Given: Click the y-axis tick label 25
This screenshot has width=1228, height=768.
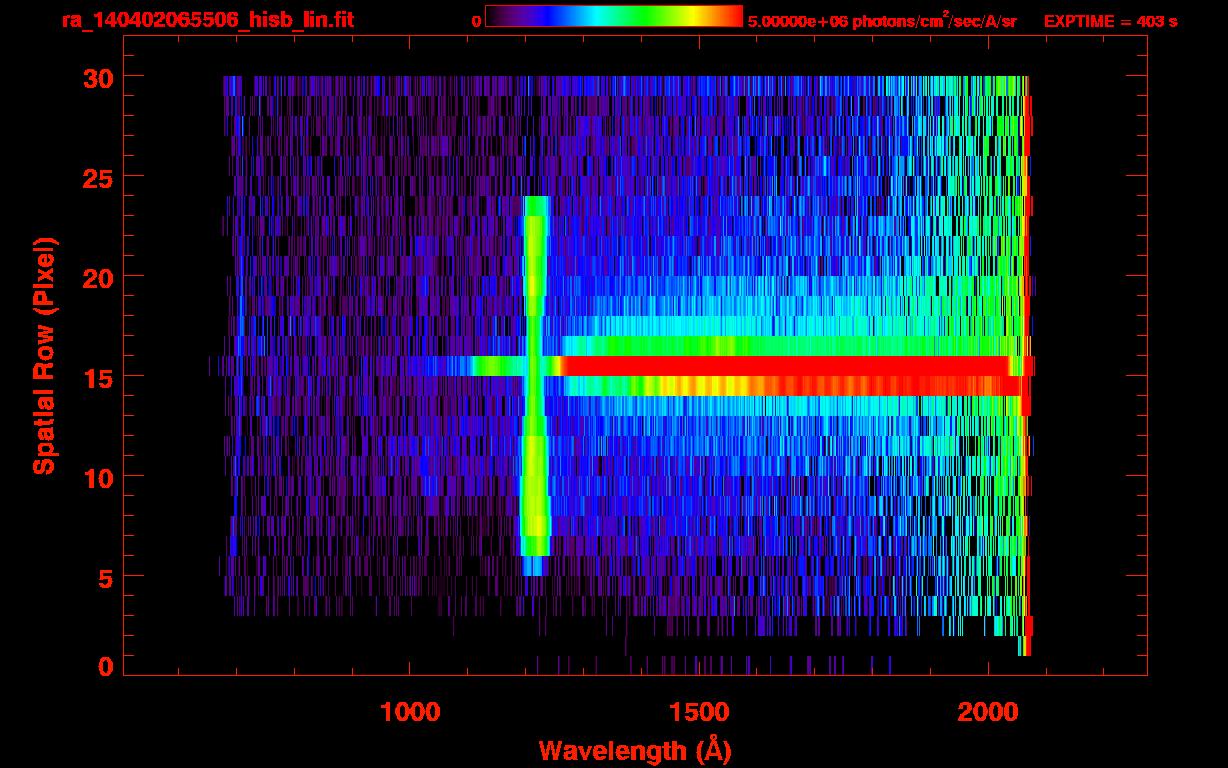Looking at the screenshot, I should click(x=96, y=177).
